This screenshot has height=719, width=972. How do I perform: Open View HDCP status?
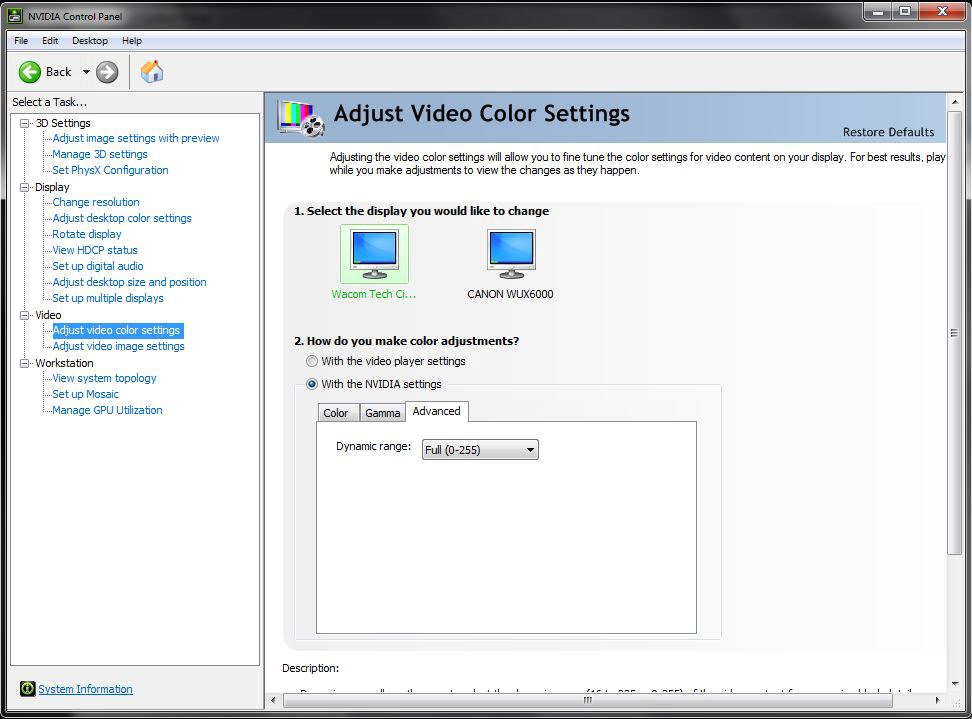coord(95,250)
